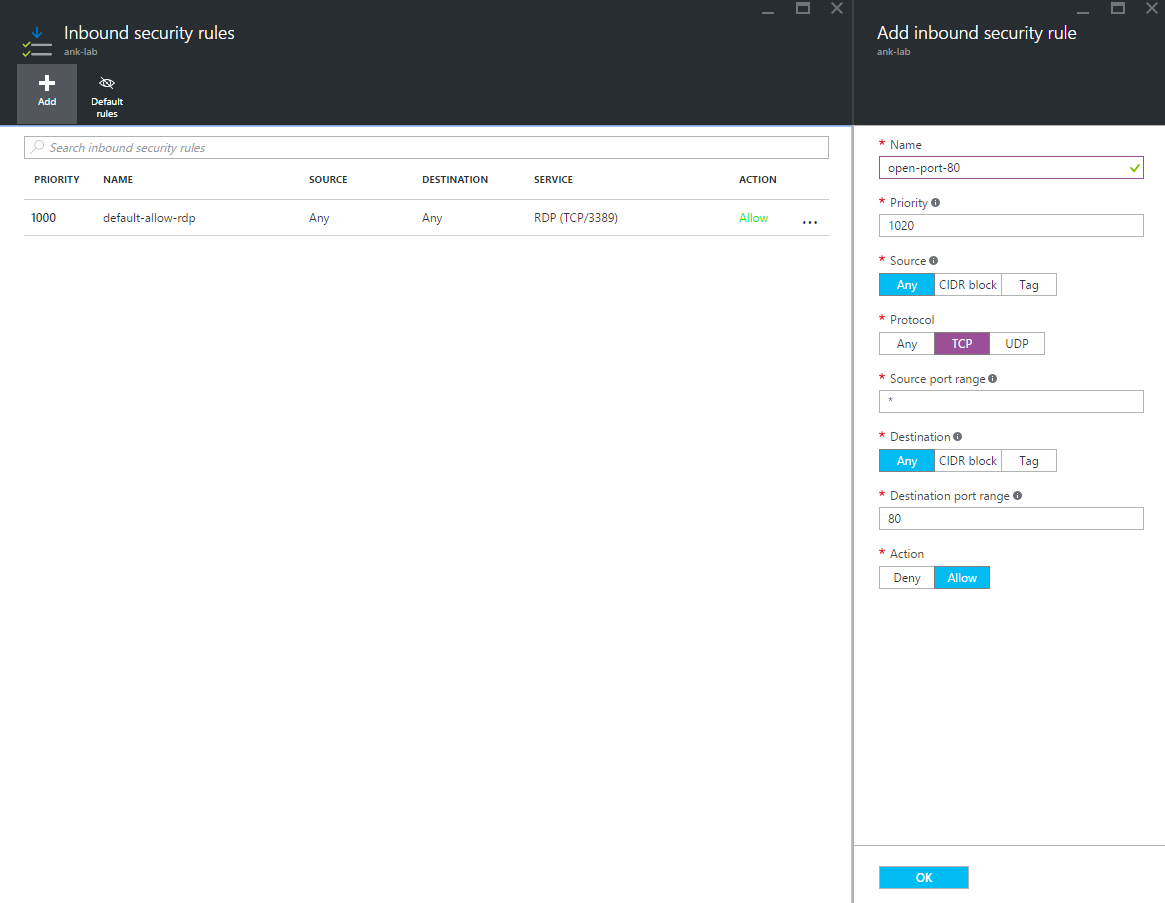
Task: Close the Inbound security rules blade
Action: [837, 8]
